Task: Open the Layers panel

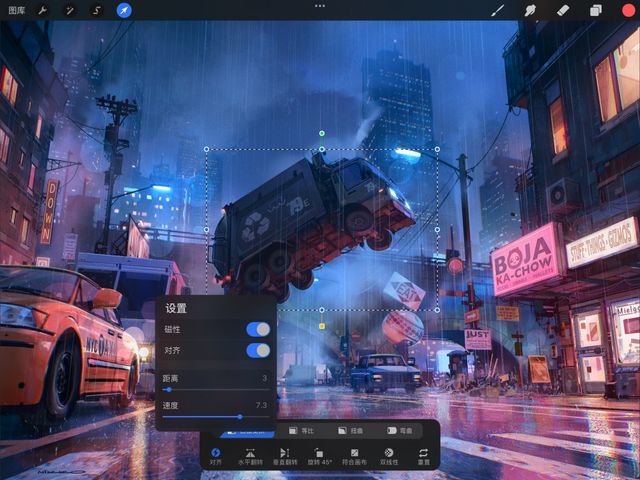Action: (x=596, y=10)
